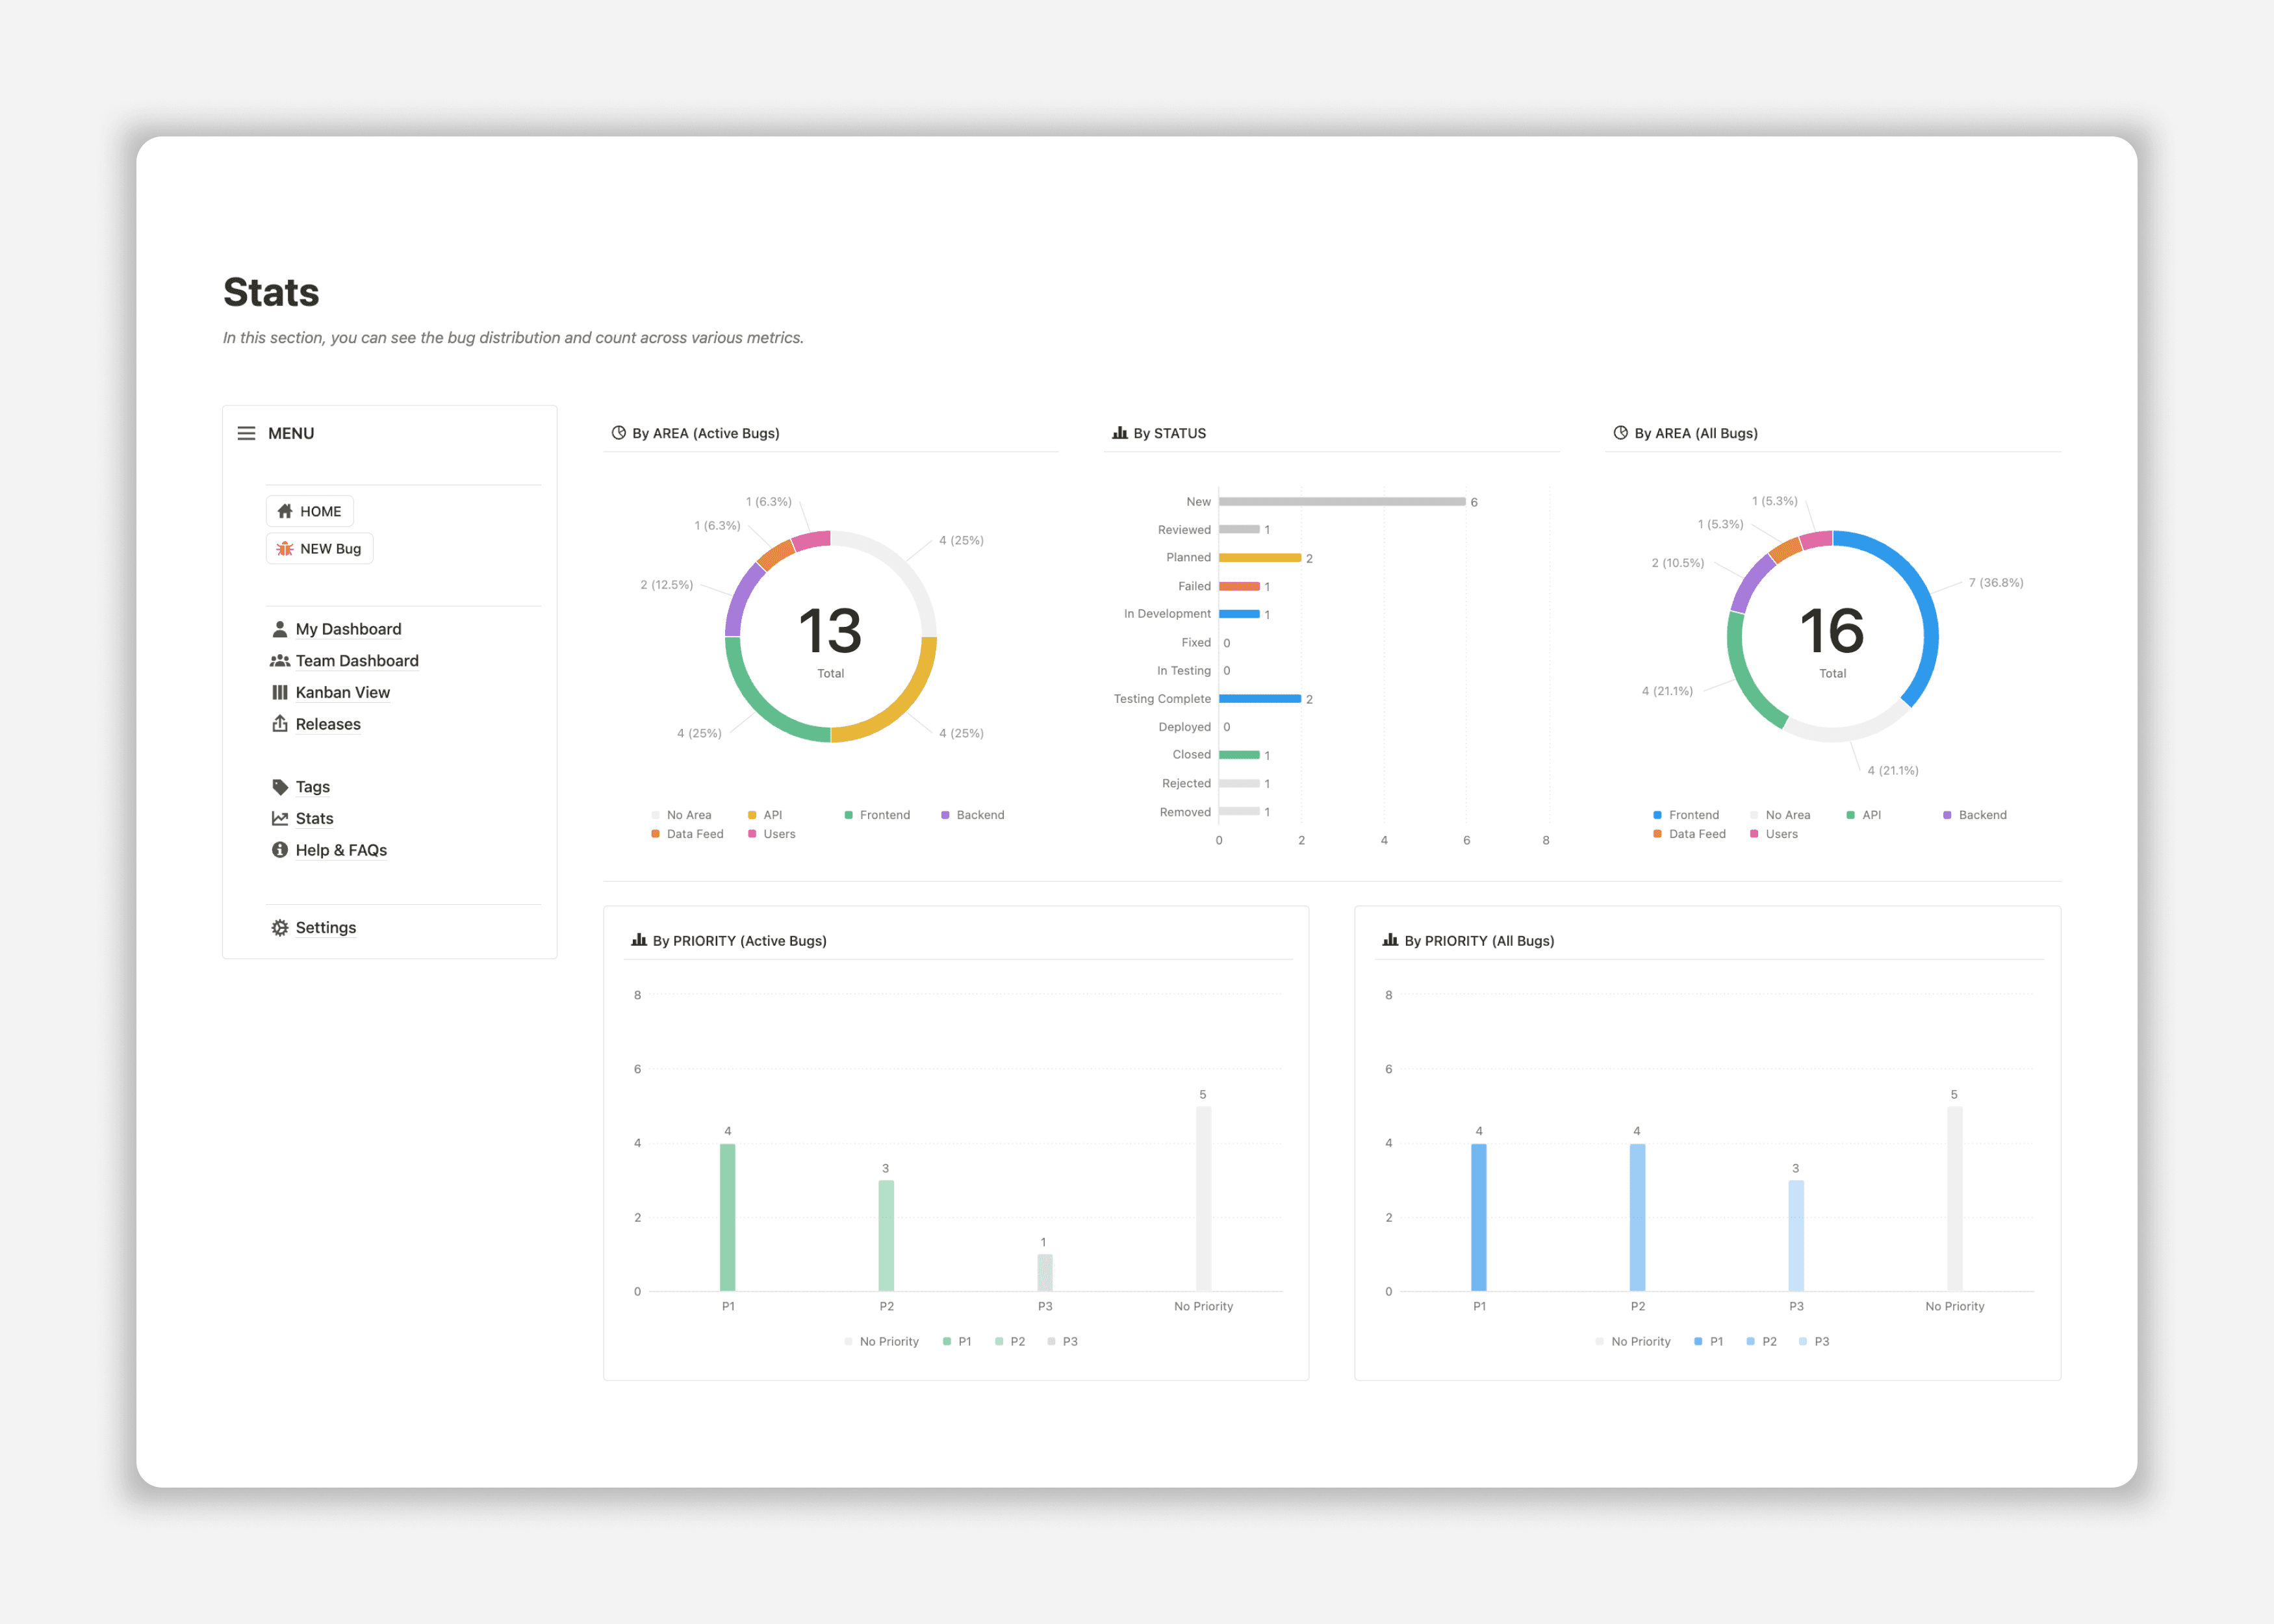Click the Kanban View columns icon
The height and width of the screenshot is (1624, 2274).
280,692
